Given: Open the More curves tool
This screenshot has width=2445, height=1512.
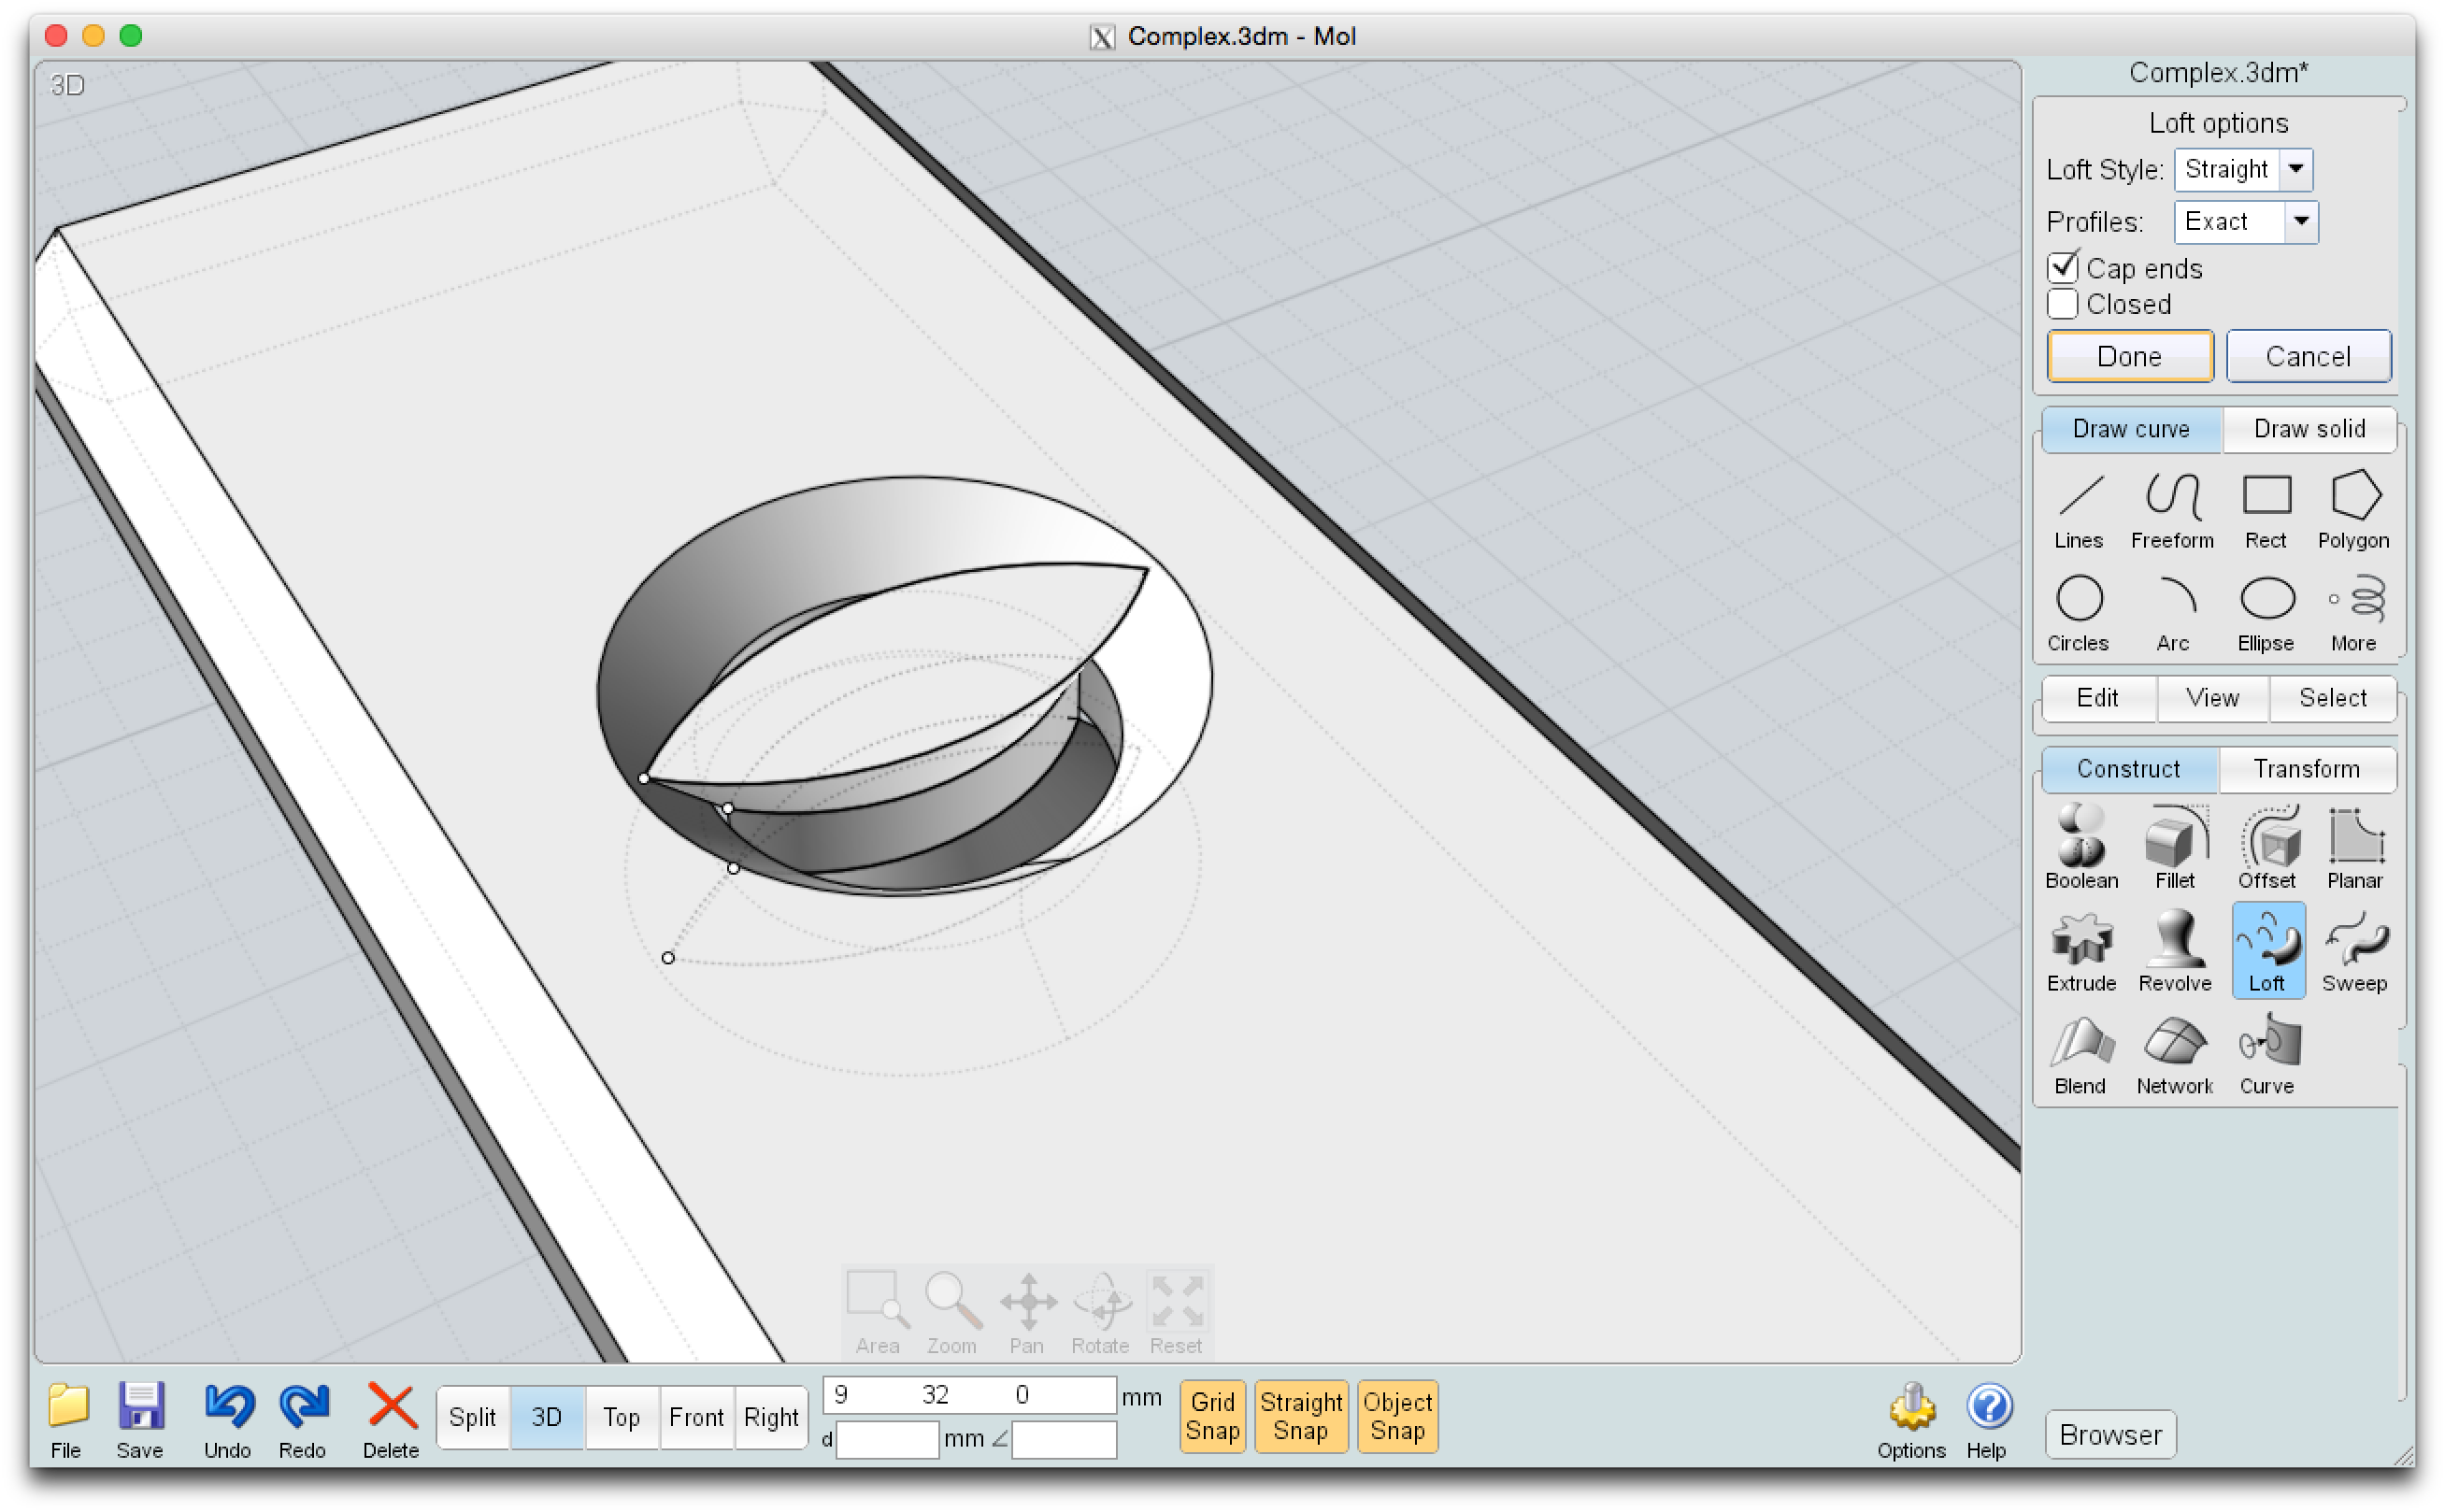Looking at the screenshot, I should pos(2353,613).
